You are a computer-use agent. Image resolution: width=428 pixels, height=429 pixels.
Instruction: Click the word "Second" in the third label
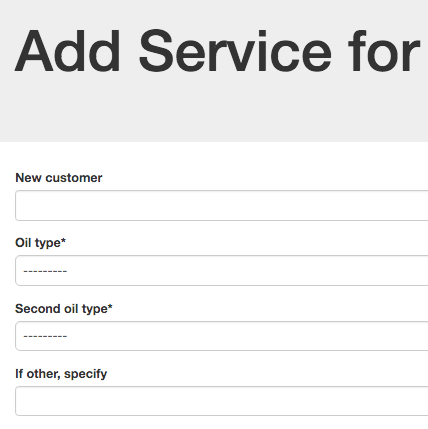(38, 309)
